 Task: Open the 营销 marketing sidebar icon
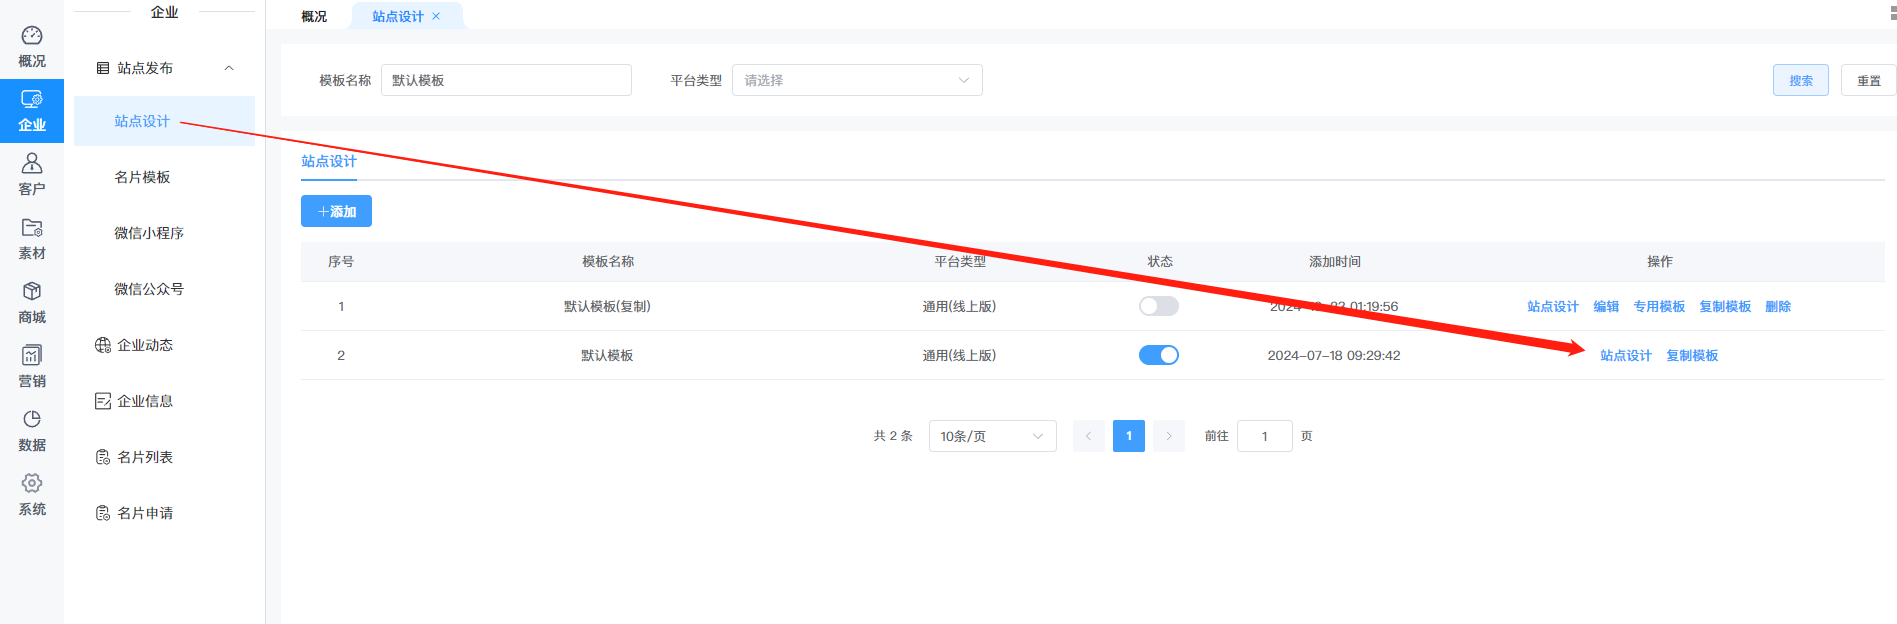click(x=32, y=366)
